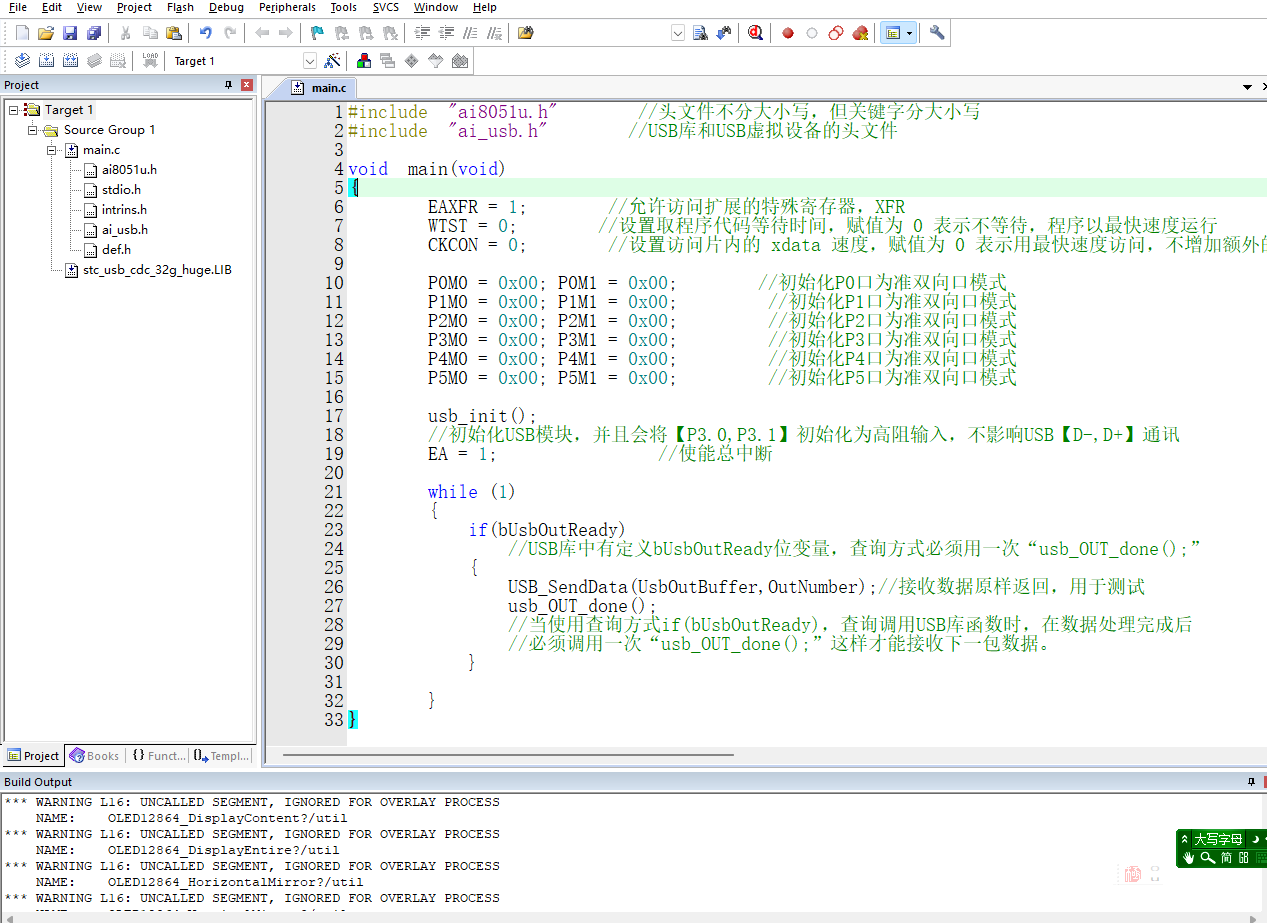The image size is (1267, 923).
Task: Select stdio.h in the project tree
Action: (121, 190)
